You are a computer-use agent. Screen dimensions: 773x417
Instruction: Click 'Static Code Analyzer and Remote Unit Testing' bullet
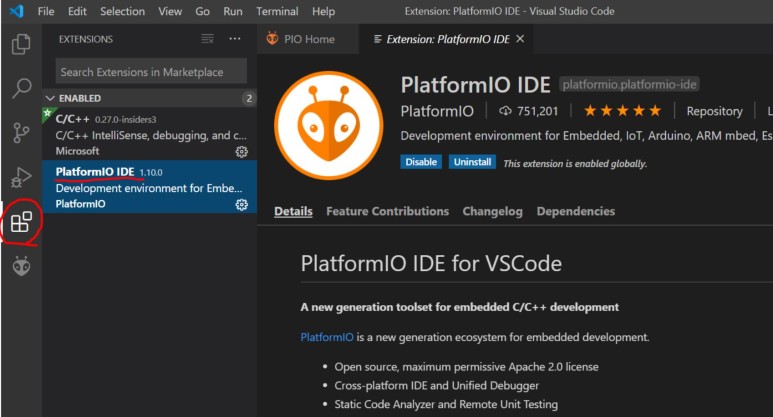point(446,404)
